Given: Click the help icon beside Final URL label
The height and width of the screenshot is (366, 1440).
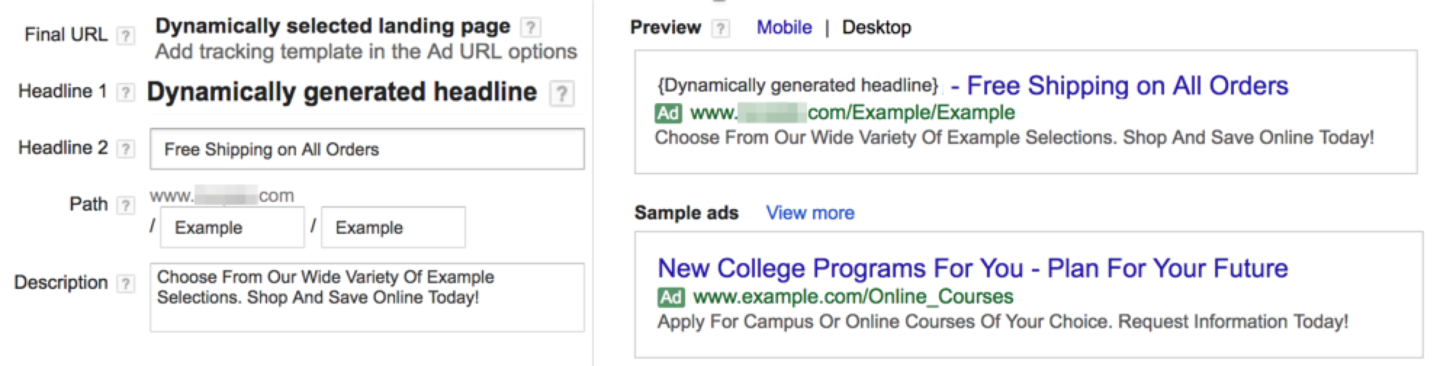Looking at the screenshot, I should click(x=125, y=35).
